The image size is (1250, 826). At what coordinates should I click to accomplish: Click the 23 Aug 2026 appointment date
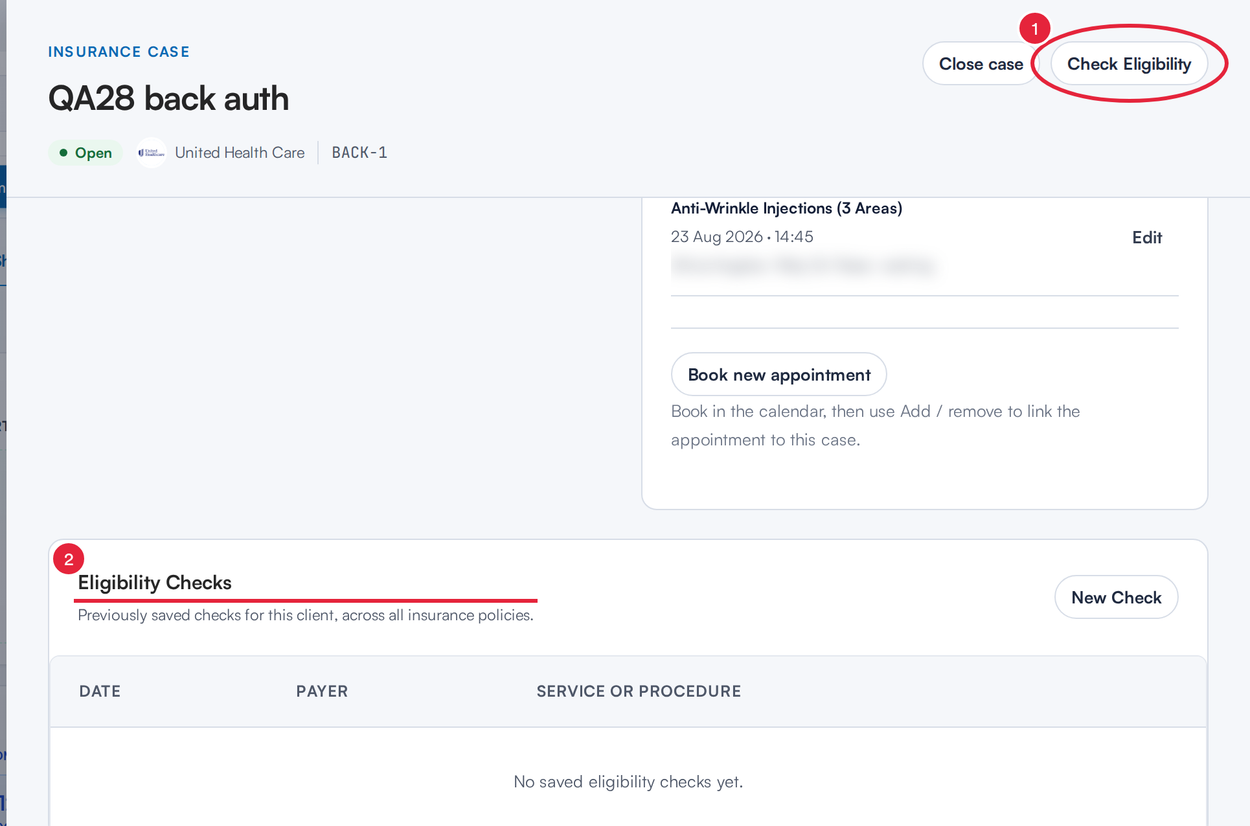[x=742, y=237]
